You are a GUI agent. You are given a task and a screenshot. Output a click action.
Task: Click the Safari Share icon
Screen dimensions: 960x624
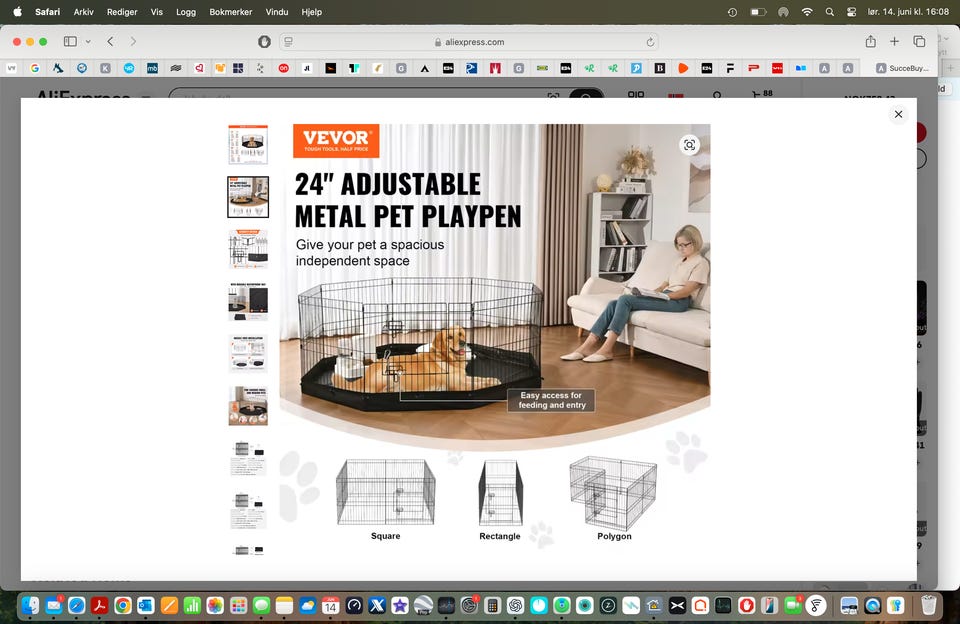(871, 42)
